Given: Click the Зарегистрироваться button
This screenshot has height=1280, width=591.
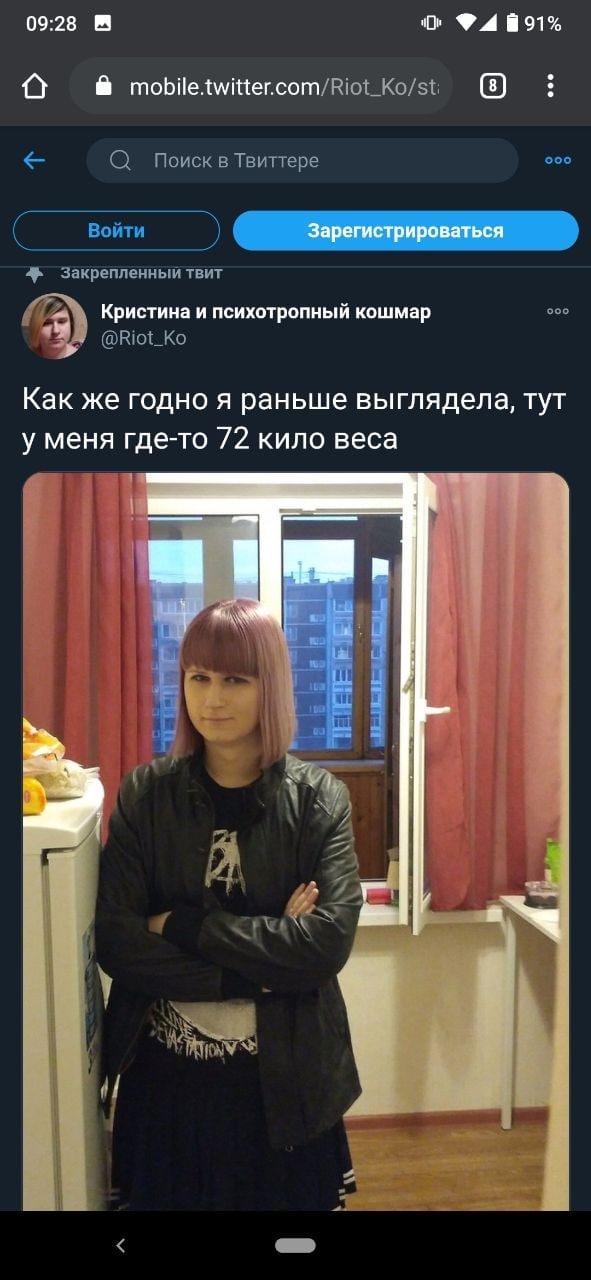Looking at the screenshot, I should tap(406, 230).
